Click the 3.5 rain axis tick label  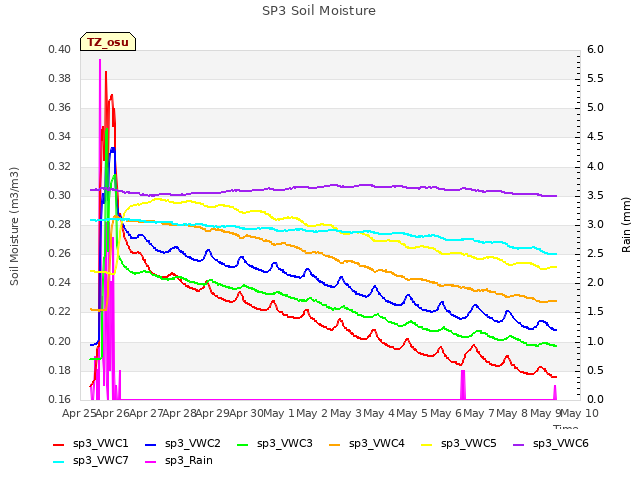(x=595, y=196)
